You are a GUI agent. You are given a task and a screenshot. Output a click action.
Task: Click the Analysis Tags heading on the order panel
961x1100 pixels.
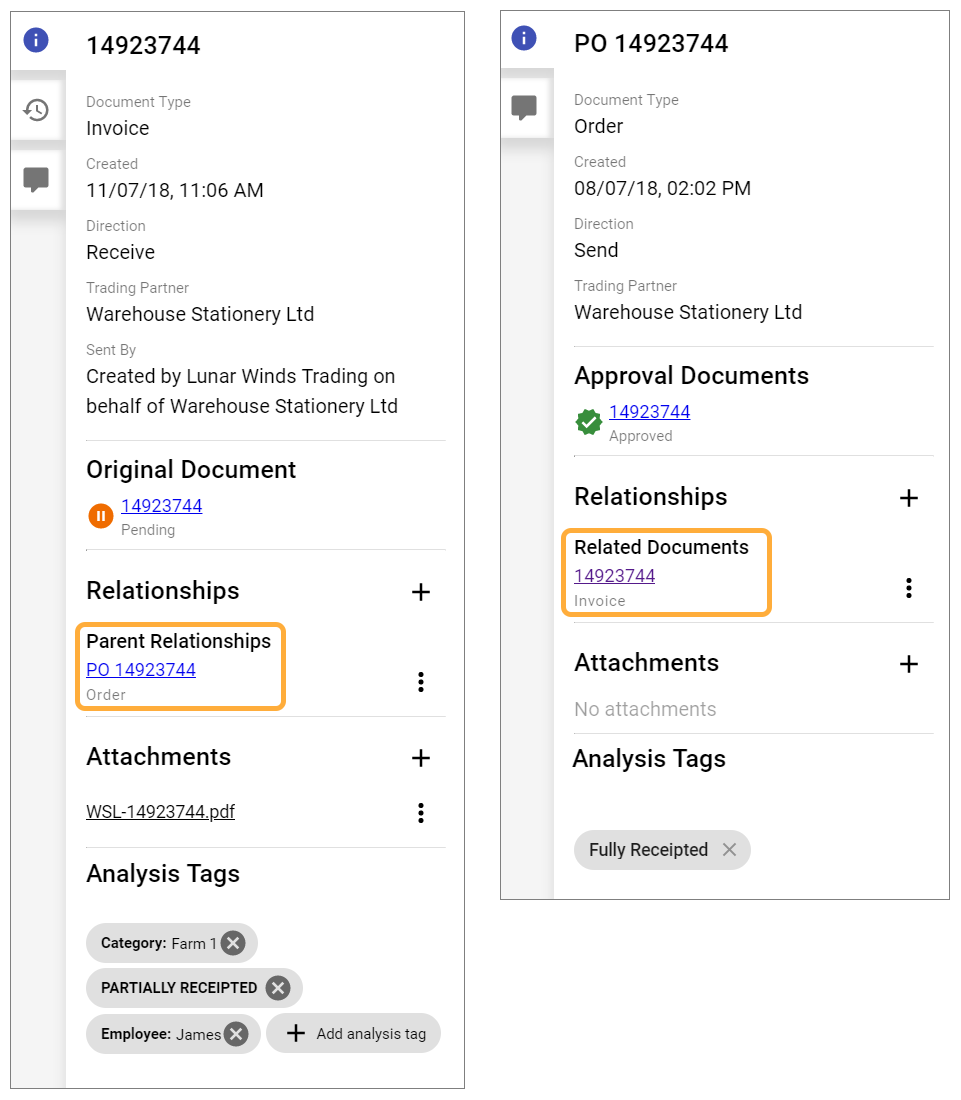[648, 759]
